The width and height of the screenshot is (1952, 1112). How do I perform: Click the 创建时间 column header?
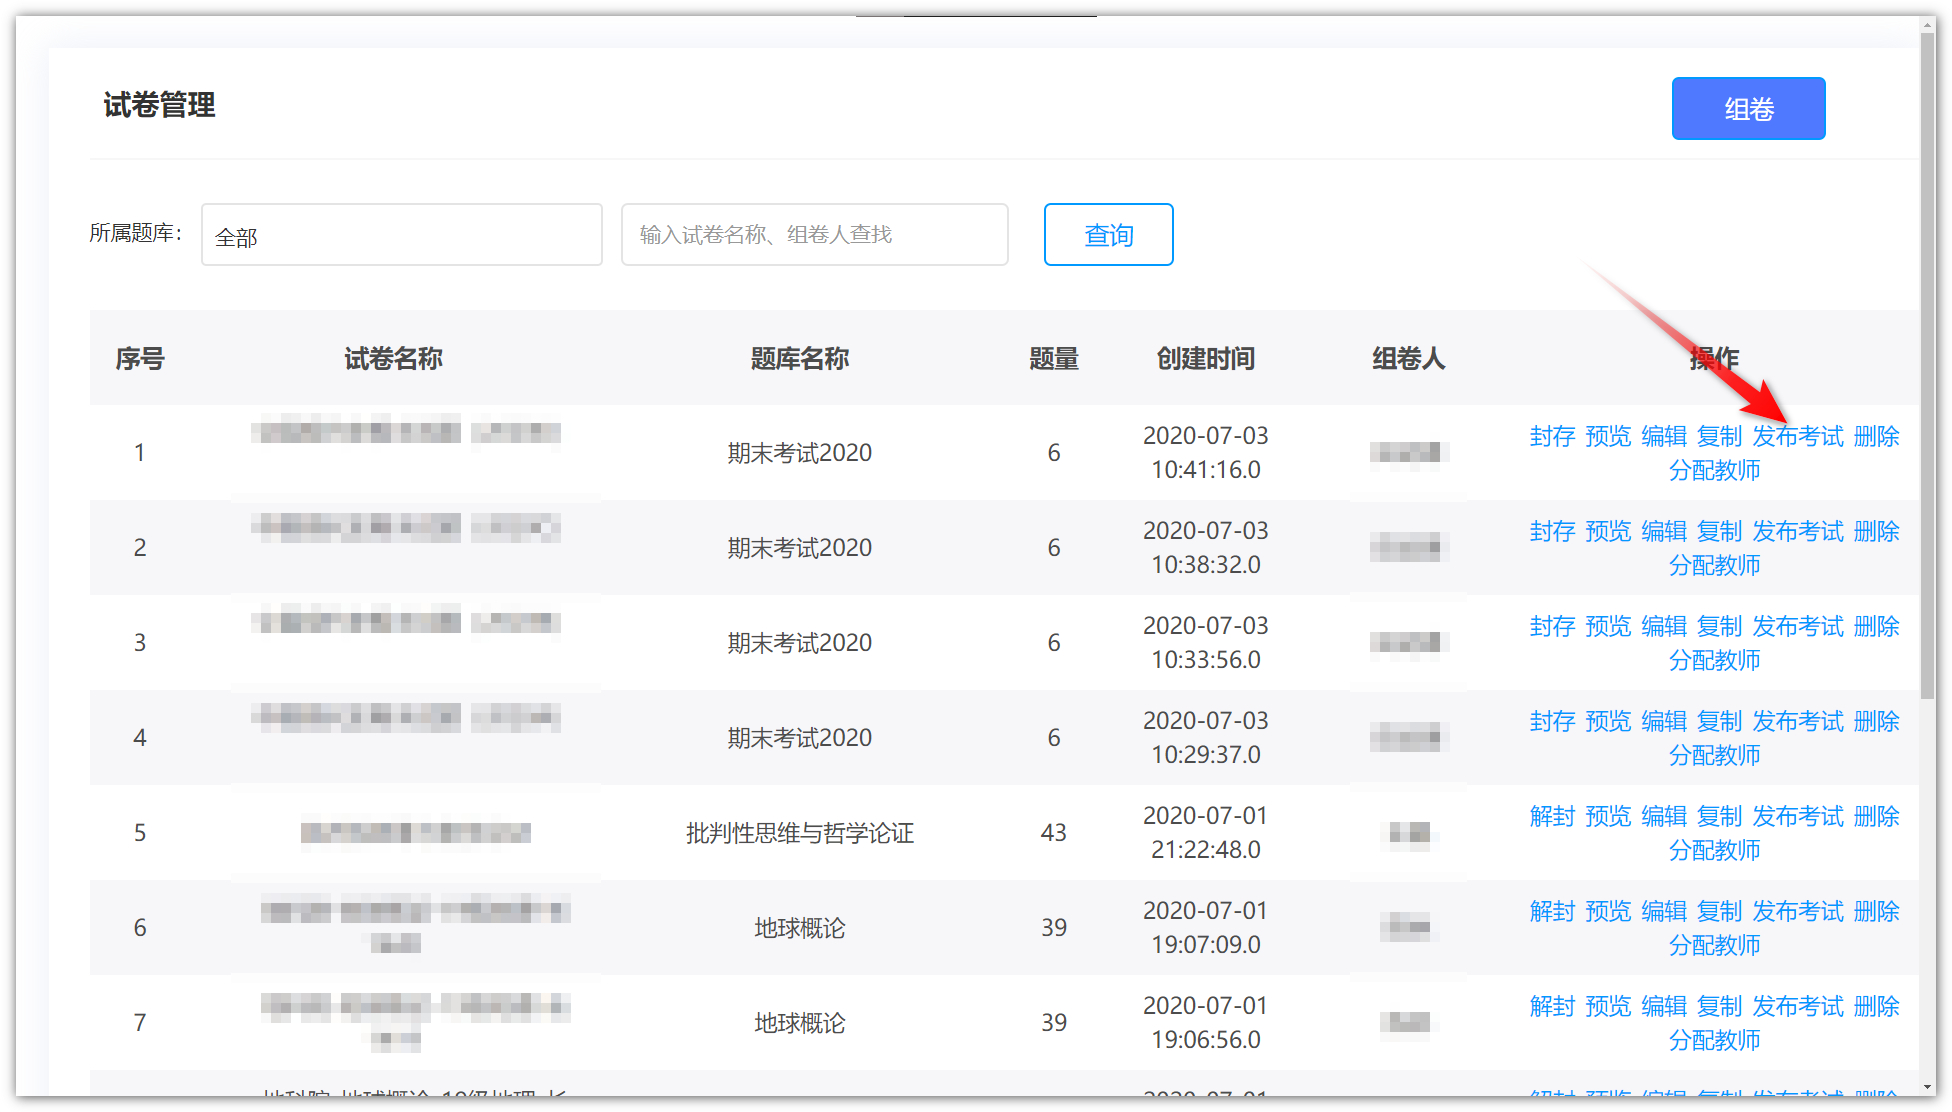coord(1205,359)
